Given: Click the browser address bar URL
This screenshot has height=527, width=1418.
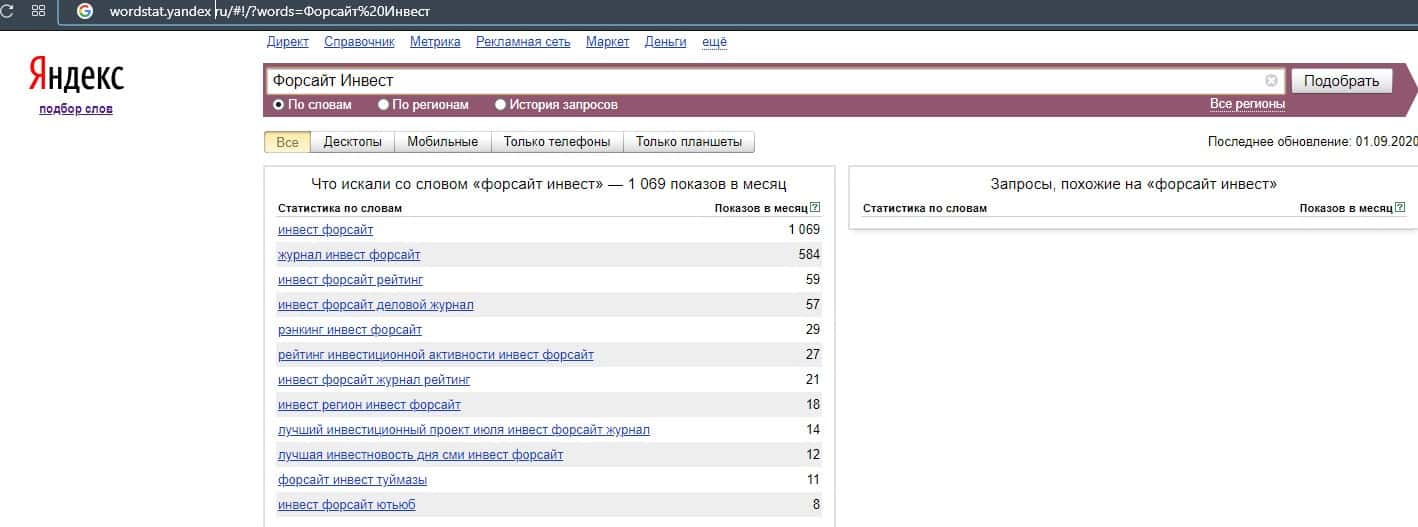Looking at the screenshot, I should tap(270, 11).
